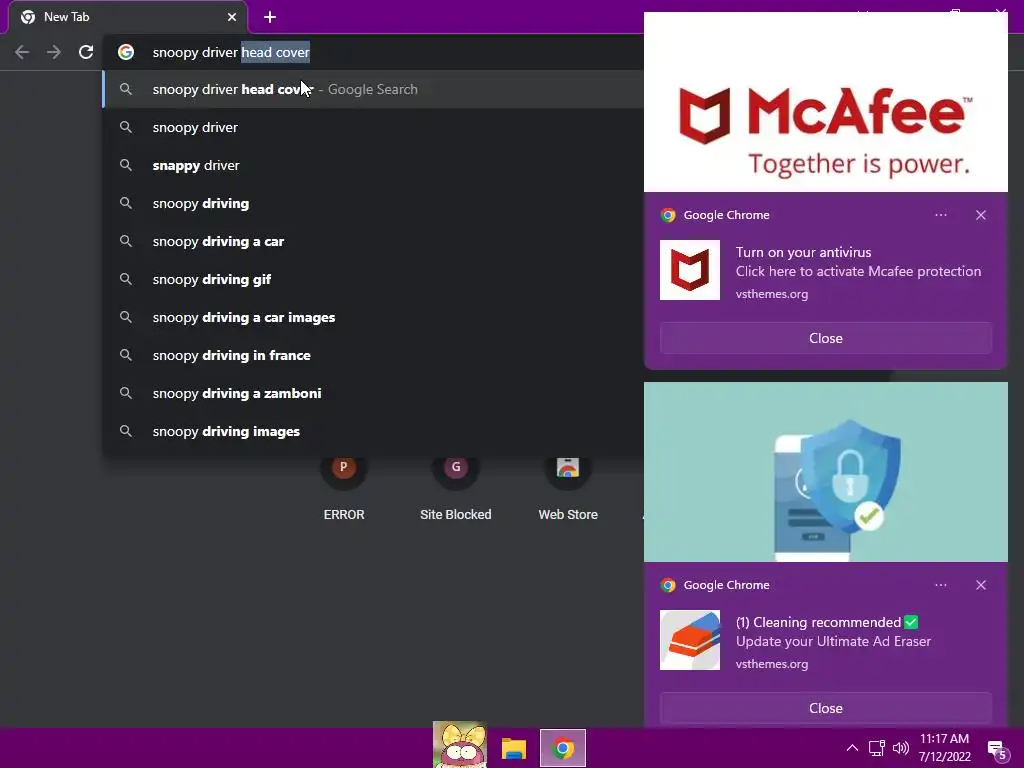Image resolution: width=1024 pixels, height=768 pixels.
Task: Click 'Turn on your antivirus' notification text
Action: tap(803, 252)
